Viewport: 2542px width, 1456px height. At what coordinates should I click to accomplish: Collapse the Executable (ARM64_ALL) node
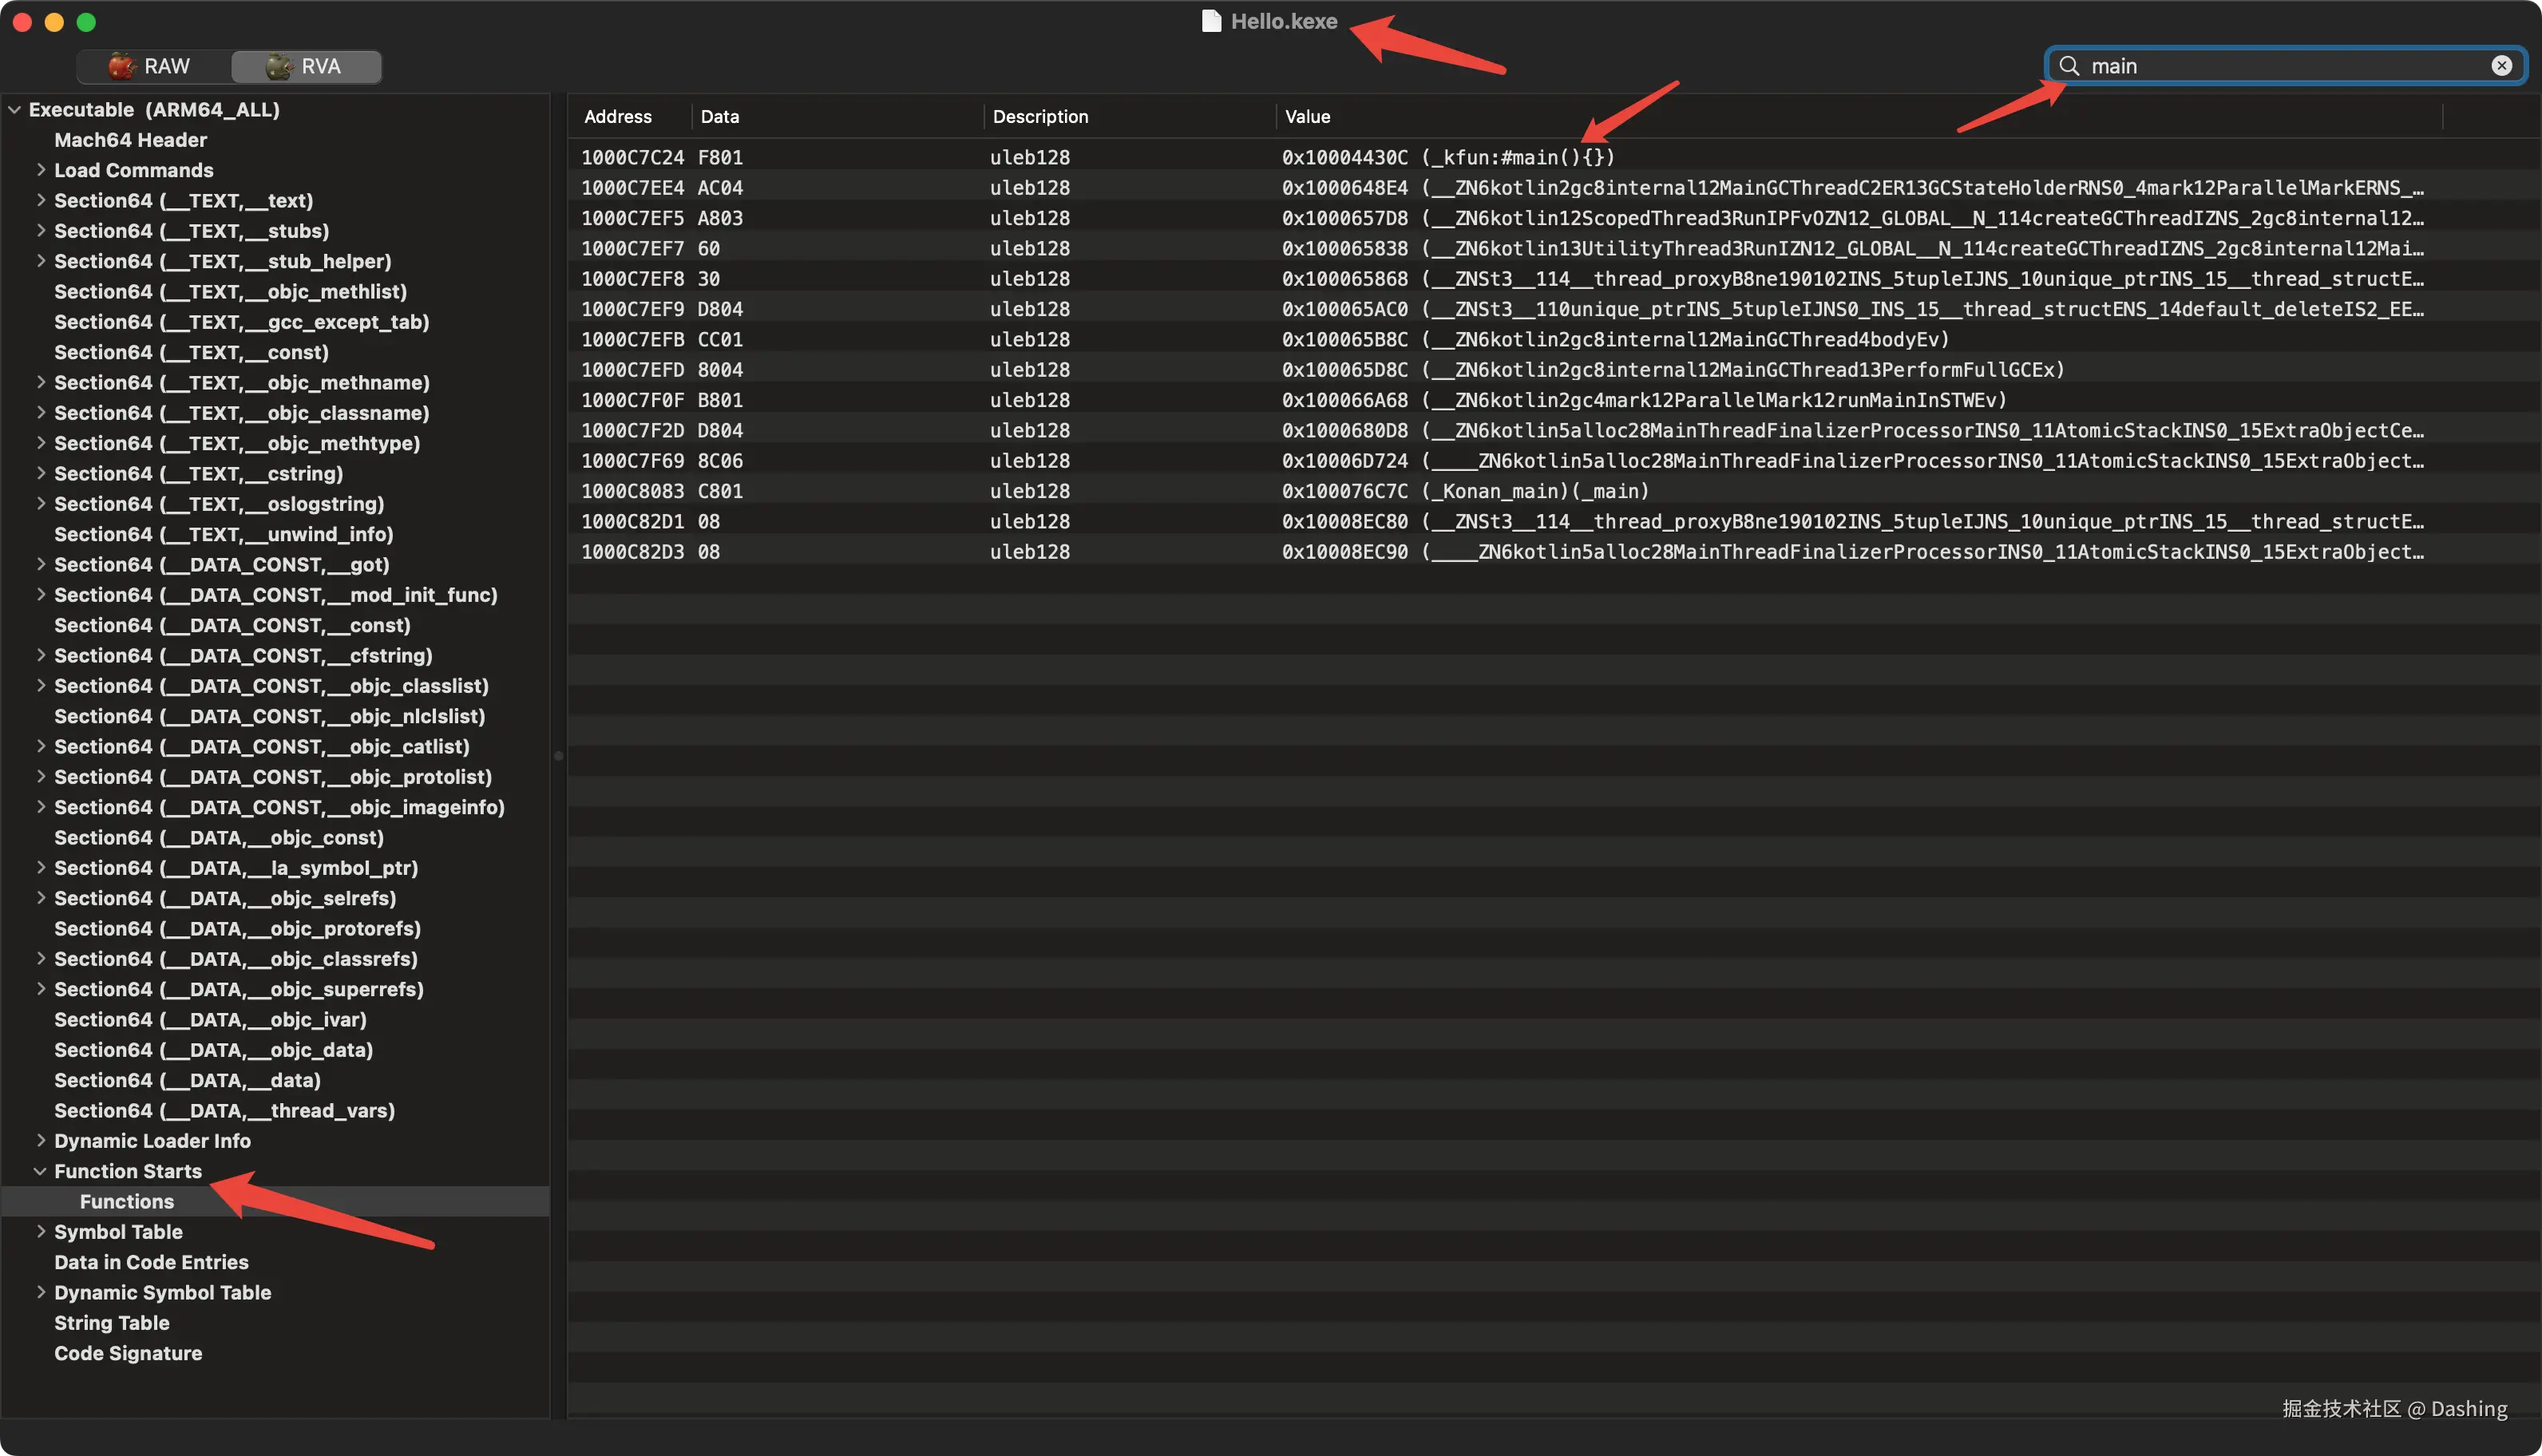[x=15, y=110]
